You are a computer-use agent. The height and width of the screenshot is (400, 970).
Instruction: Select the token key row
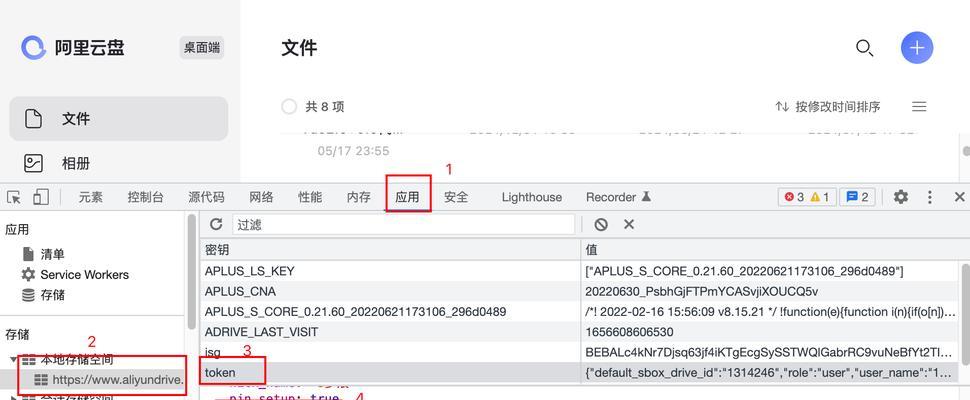click(580, 373)
